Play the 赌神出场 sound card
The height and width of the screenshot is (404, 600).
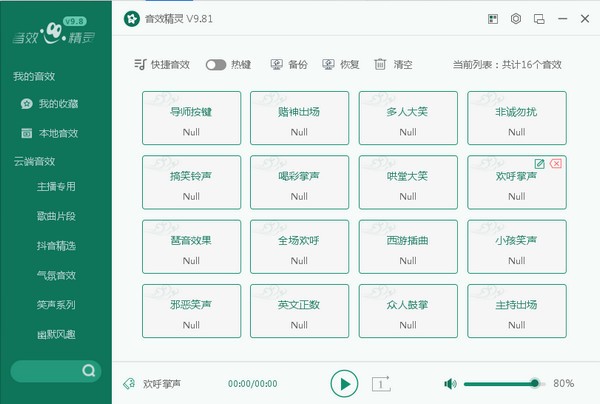[300, 118]
